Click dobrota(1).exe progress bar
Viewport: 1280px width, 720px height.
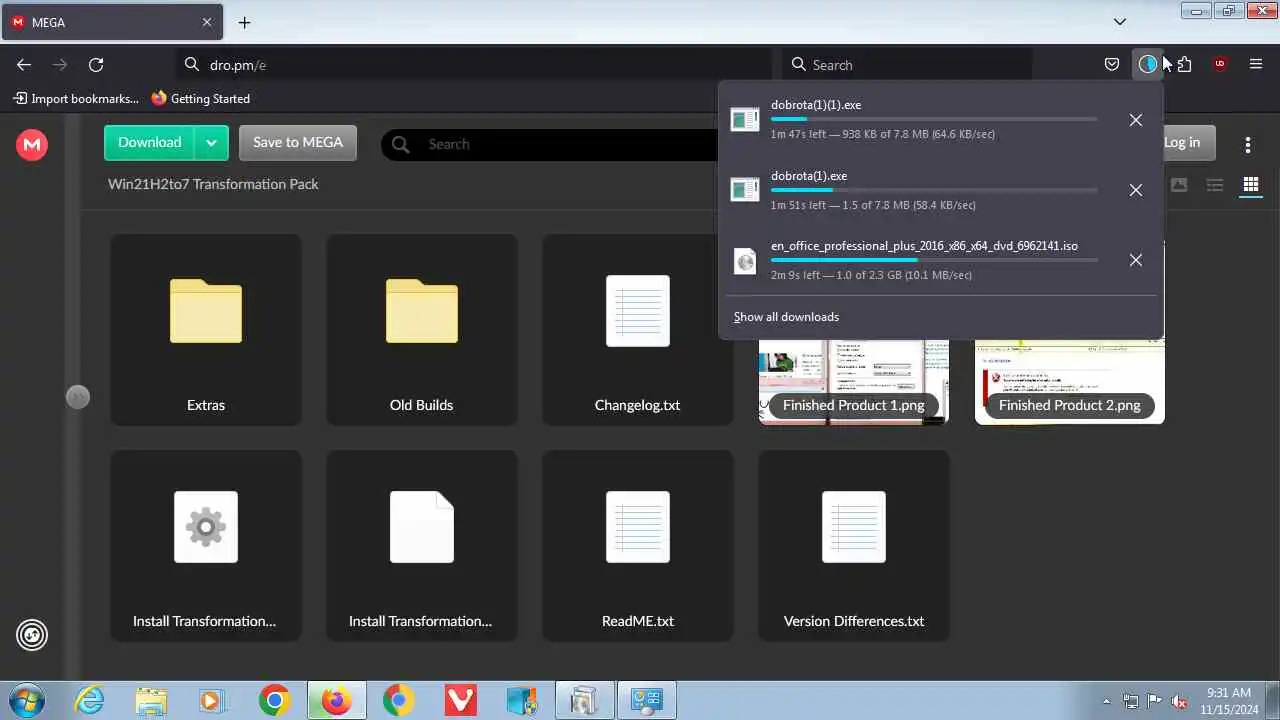[934, 190]
